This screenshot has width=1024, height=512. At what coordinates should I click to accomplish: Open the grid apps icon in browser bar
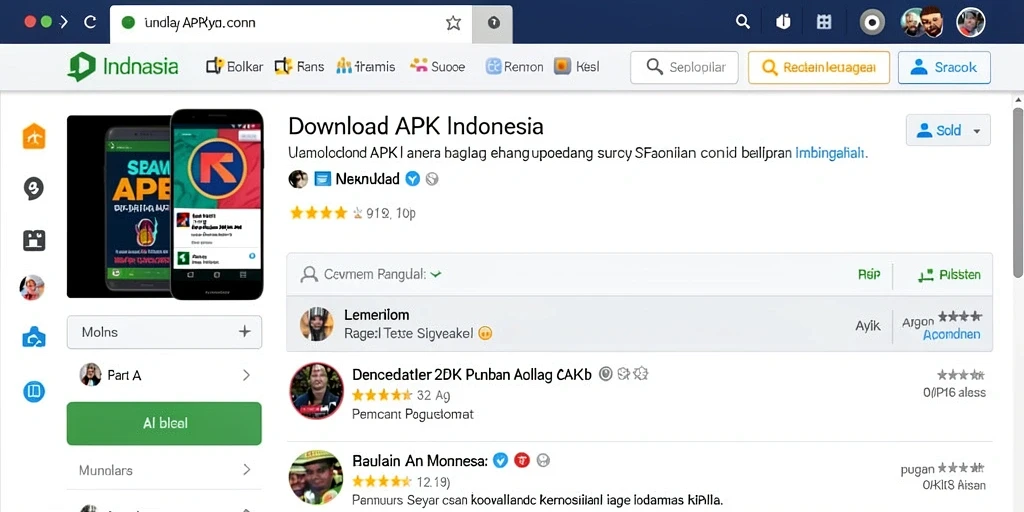[824, 22]
